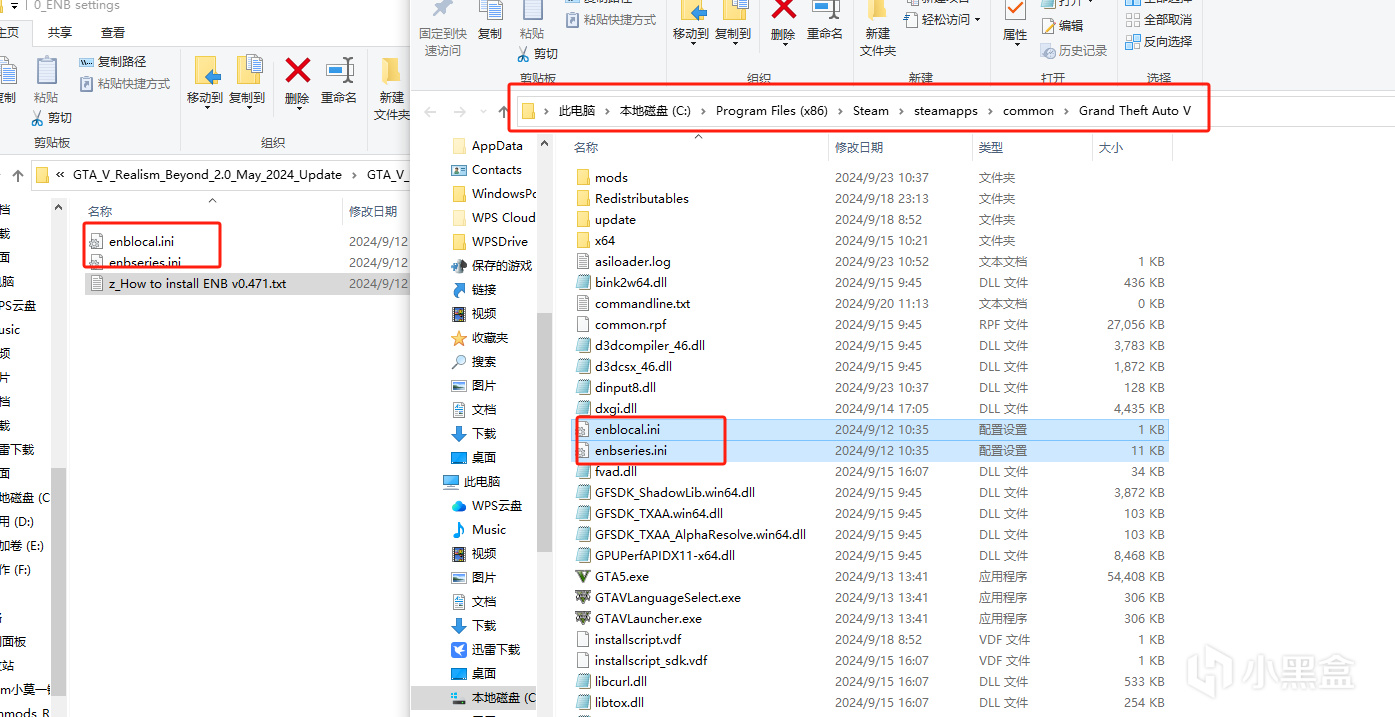Click the GTA window sidebar scrollbar
1395x717 pixels.
tap(545, 432)
